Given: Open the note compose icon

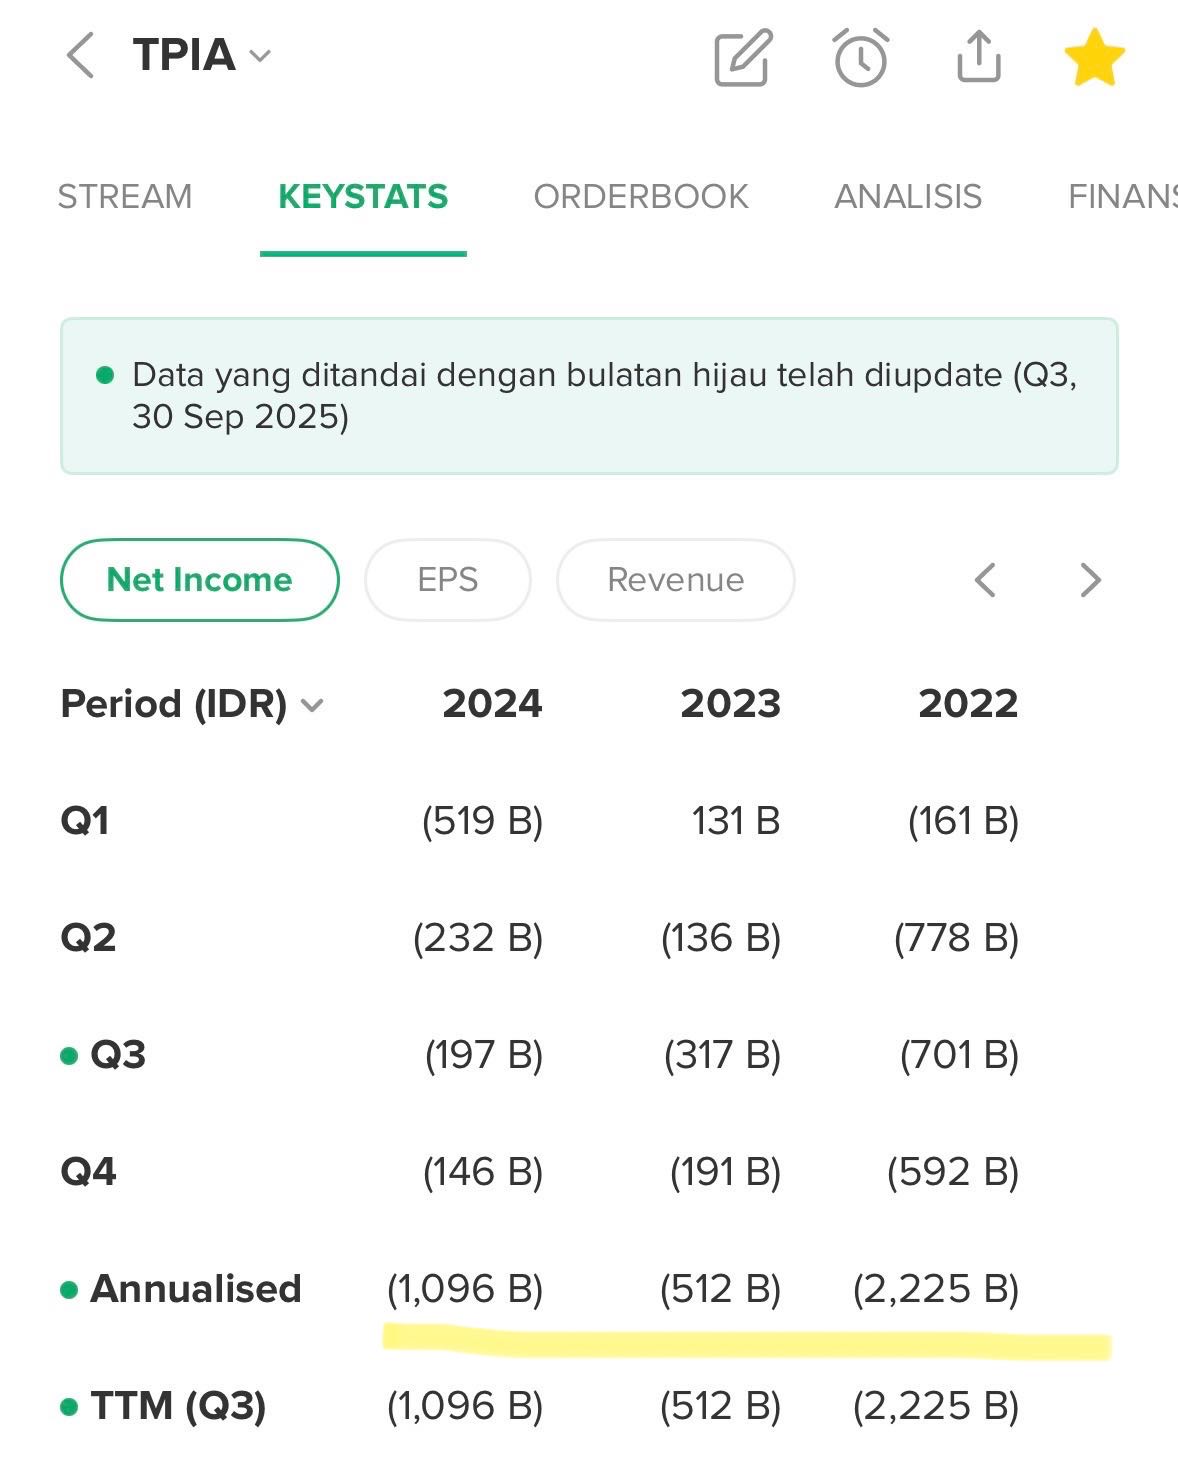Looking at the screenshot, I should click(743, 57).
